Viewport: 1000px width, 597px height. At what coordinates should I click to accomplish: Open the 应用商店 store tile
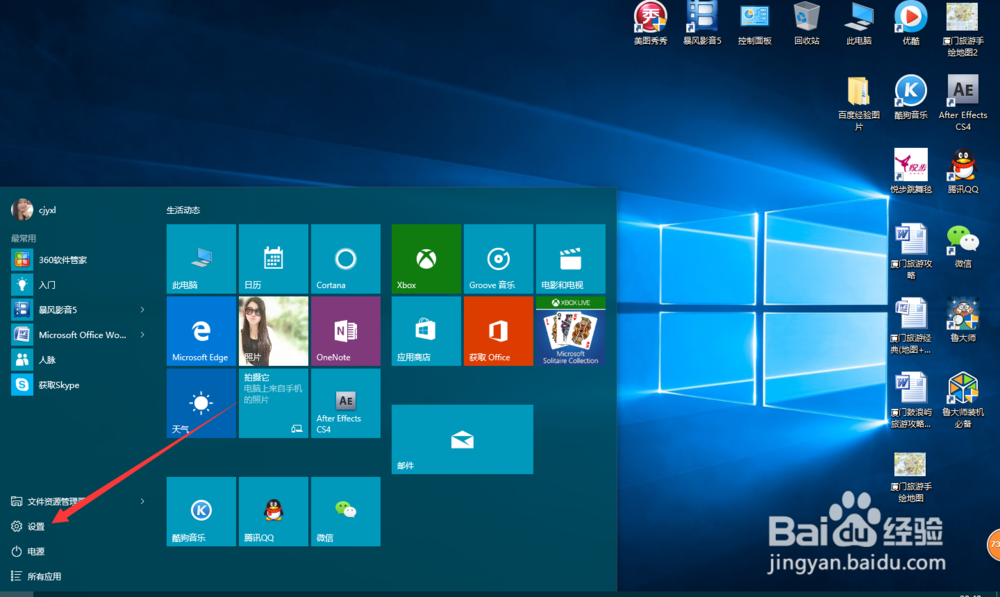point(426,331)
